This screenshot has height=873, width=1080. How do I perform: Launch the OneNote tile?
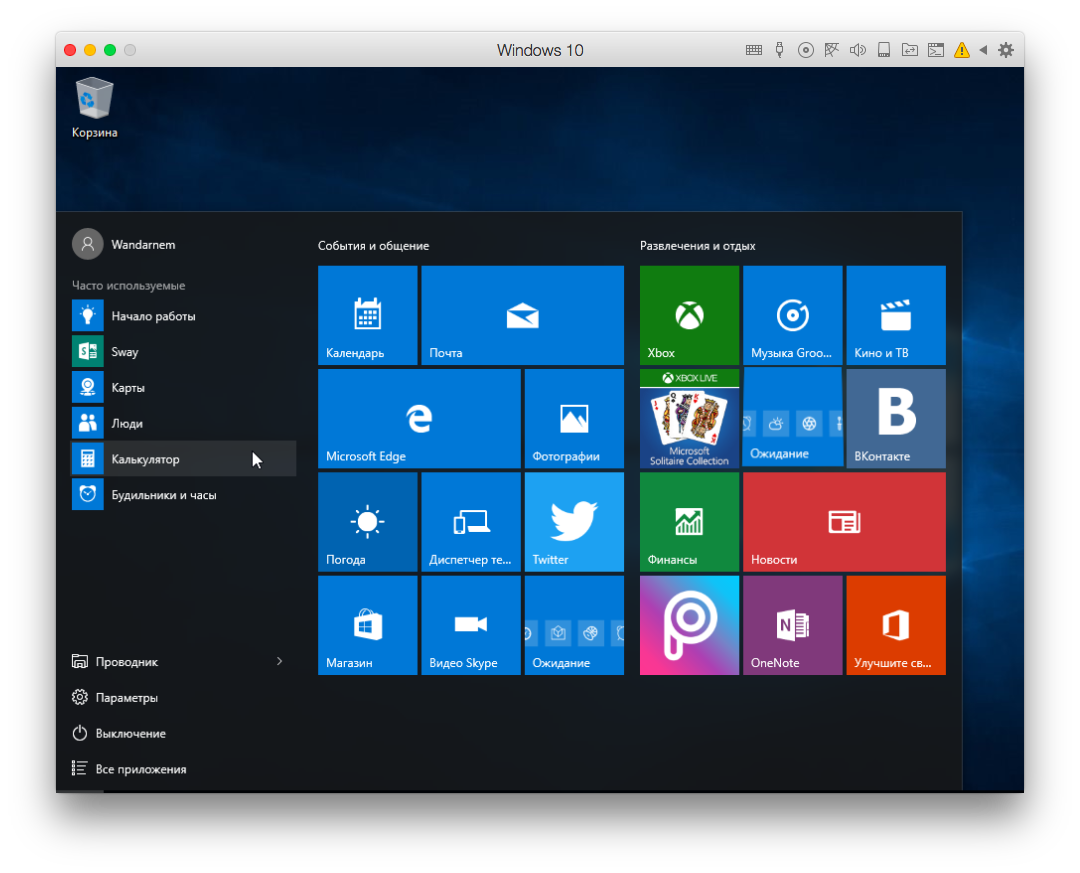[x=792, y=625]
